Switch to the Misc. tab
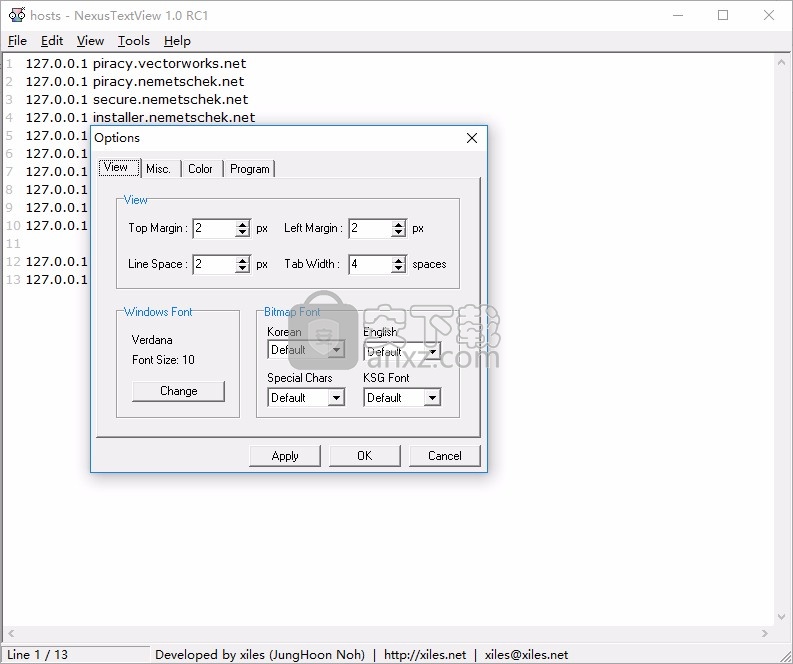Screen dimensions: 793x664 coord(161,169)
